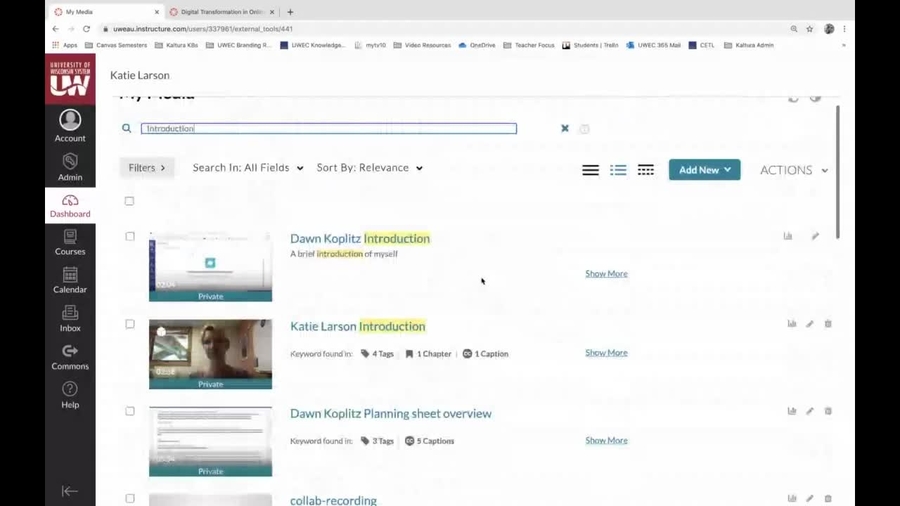This screenshot has height=506, width=900.
Task: Open the Canvas Dashboard icon
Action: click(70, 205)
